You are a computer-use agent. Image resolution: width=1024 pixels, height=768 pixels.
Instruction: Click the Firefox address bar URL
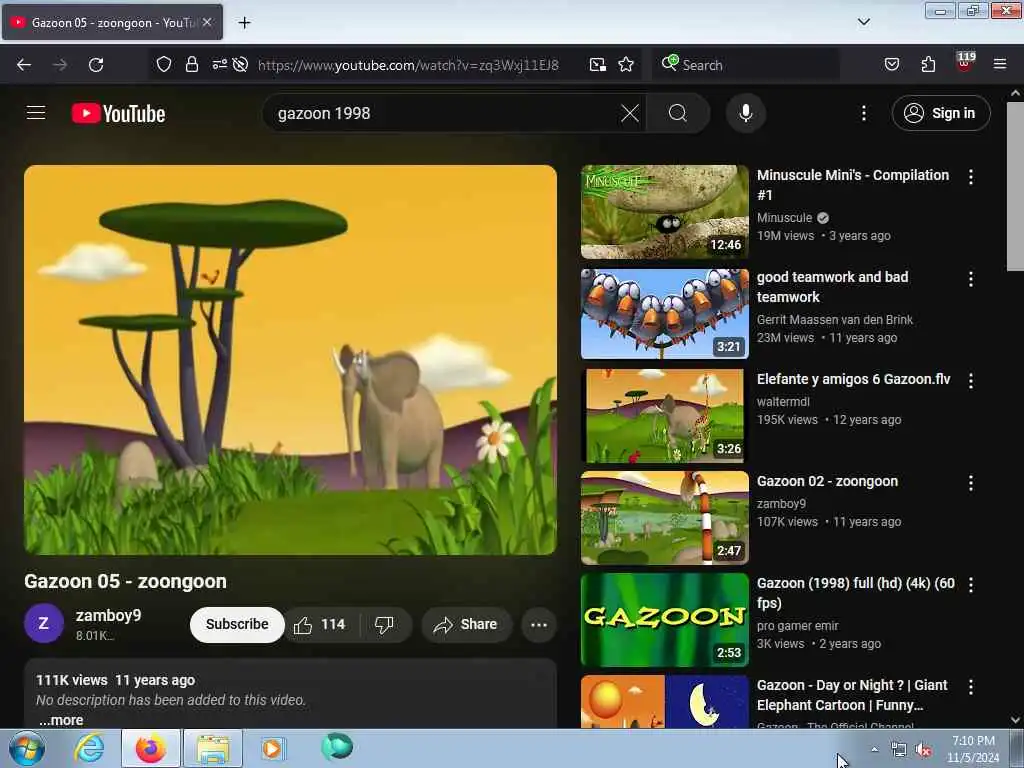click(408, 65)
